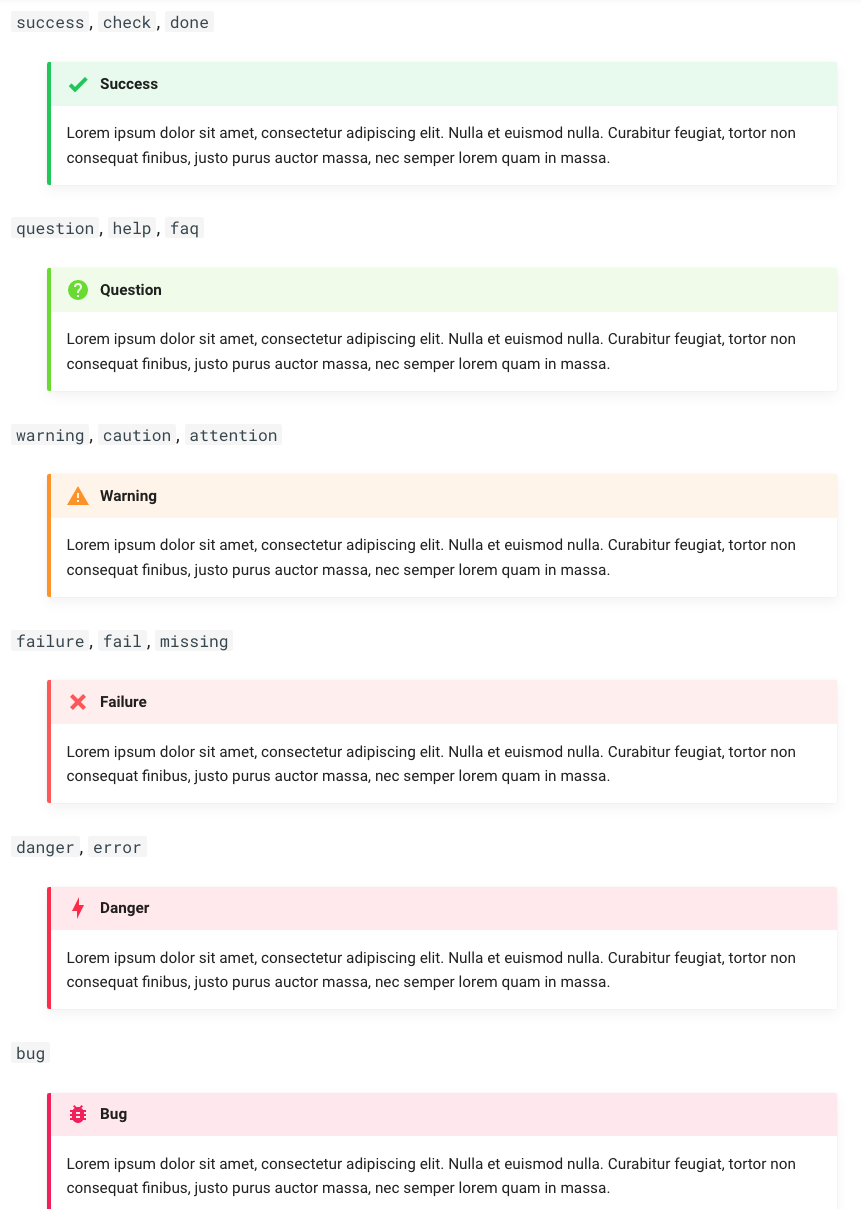This screenshot has width=861, height=1209.
Task: Click the Danger lightning bolt icon
Action: point(78,908)
